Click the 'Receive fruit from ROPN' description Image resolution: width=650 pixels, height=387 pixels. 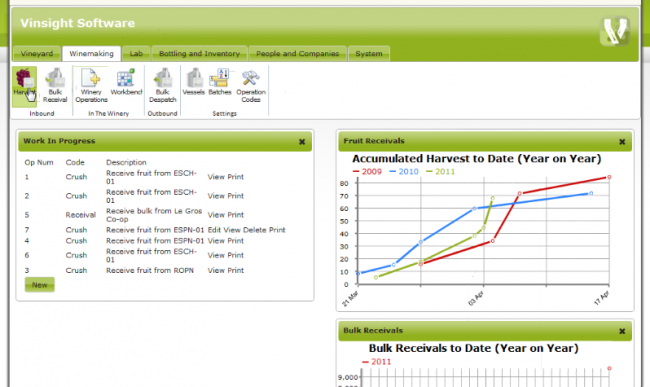[x=150, y=270]
